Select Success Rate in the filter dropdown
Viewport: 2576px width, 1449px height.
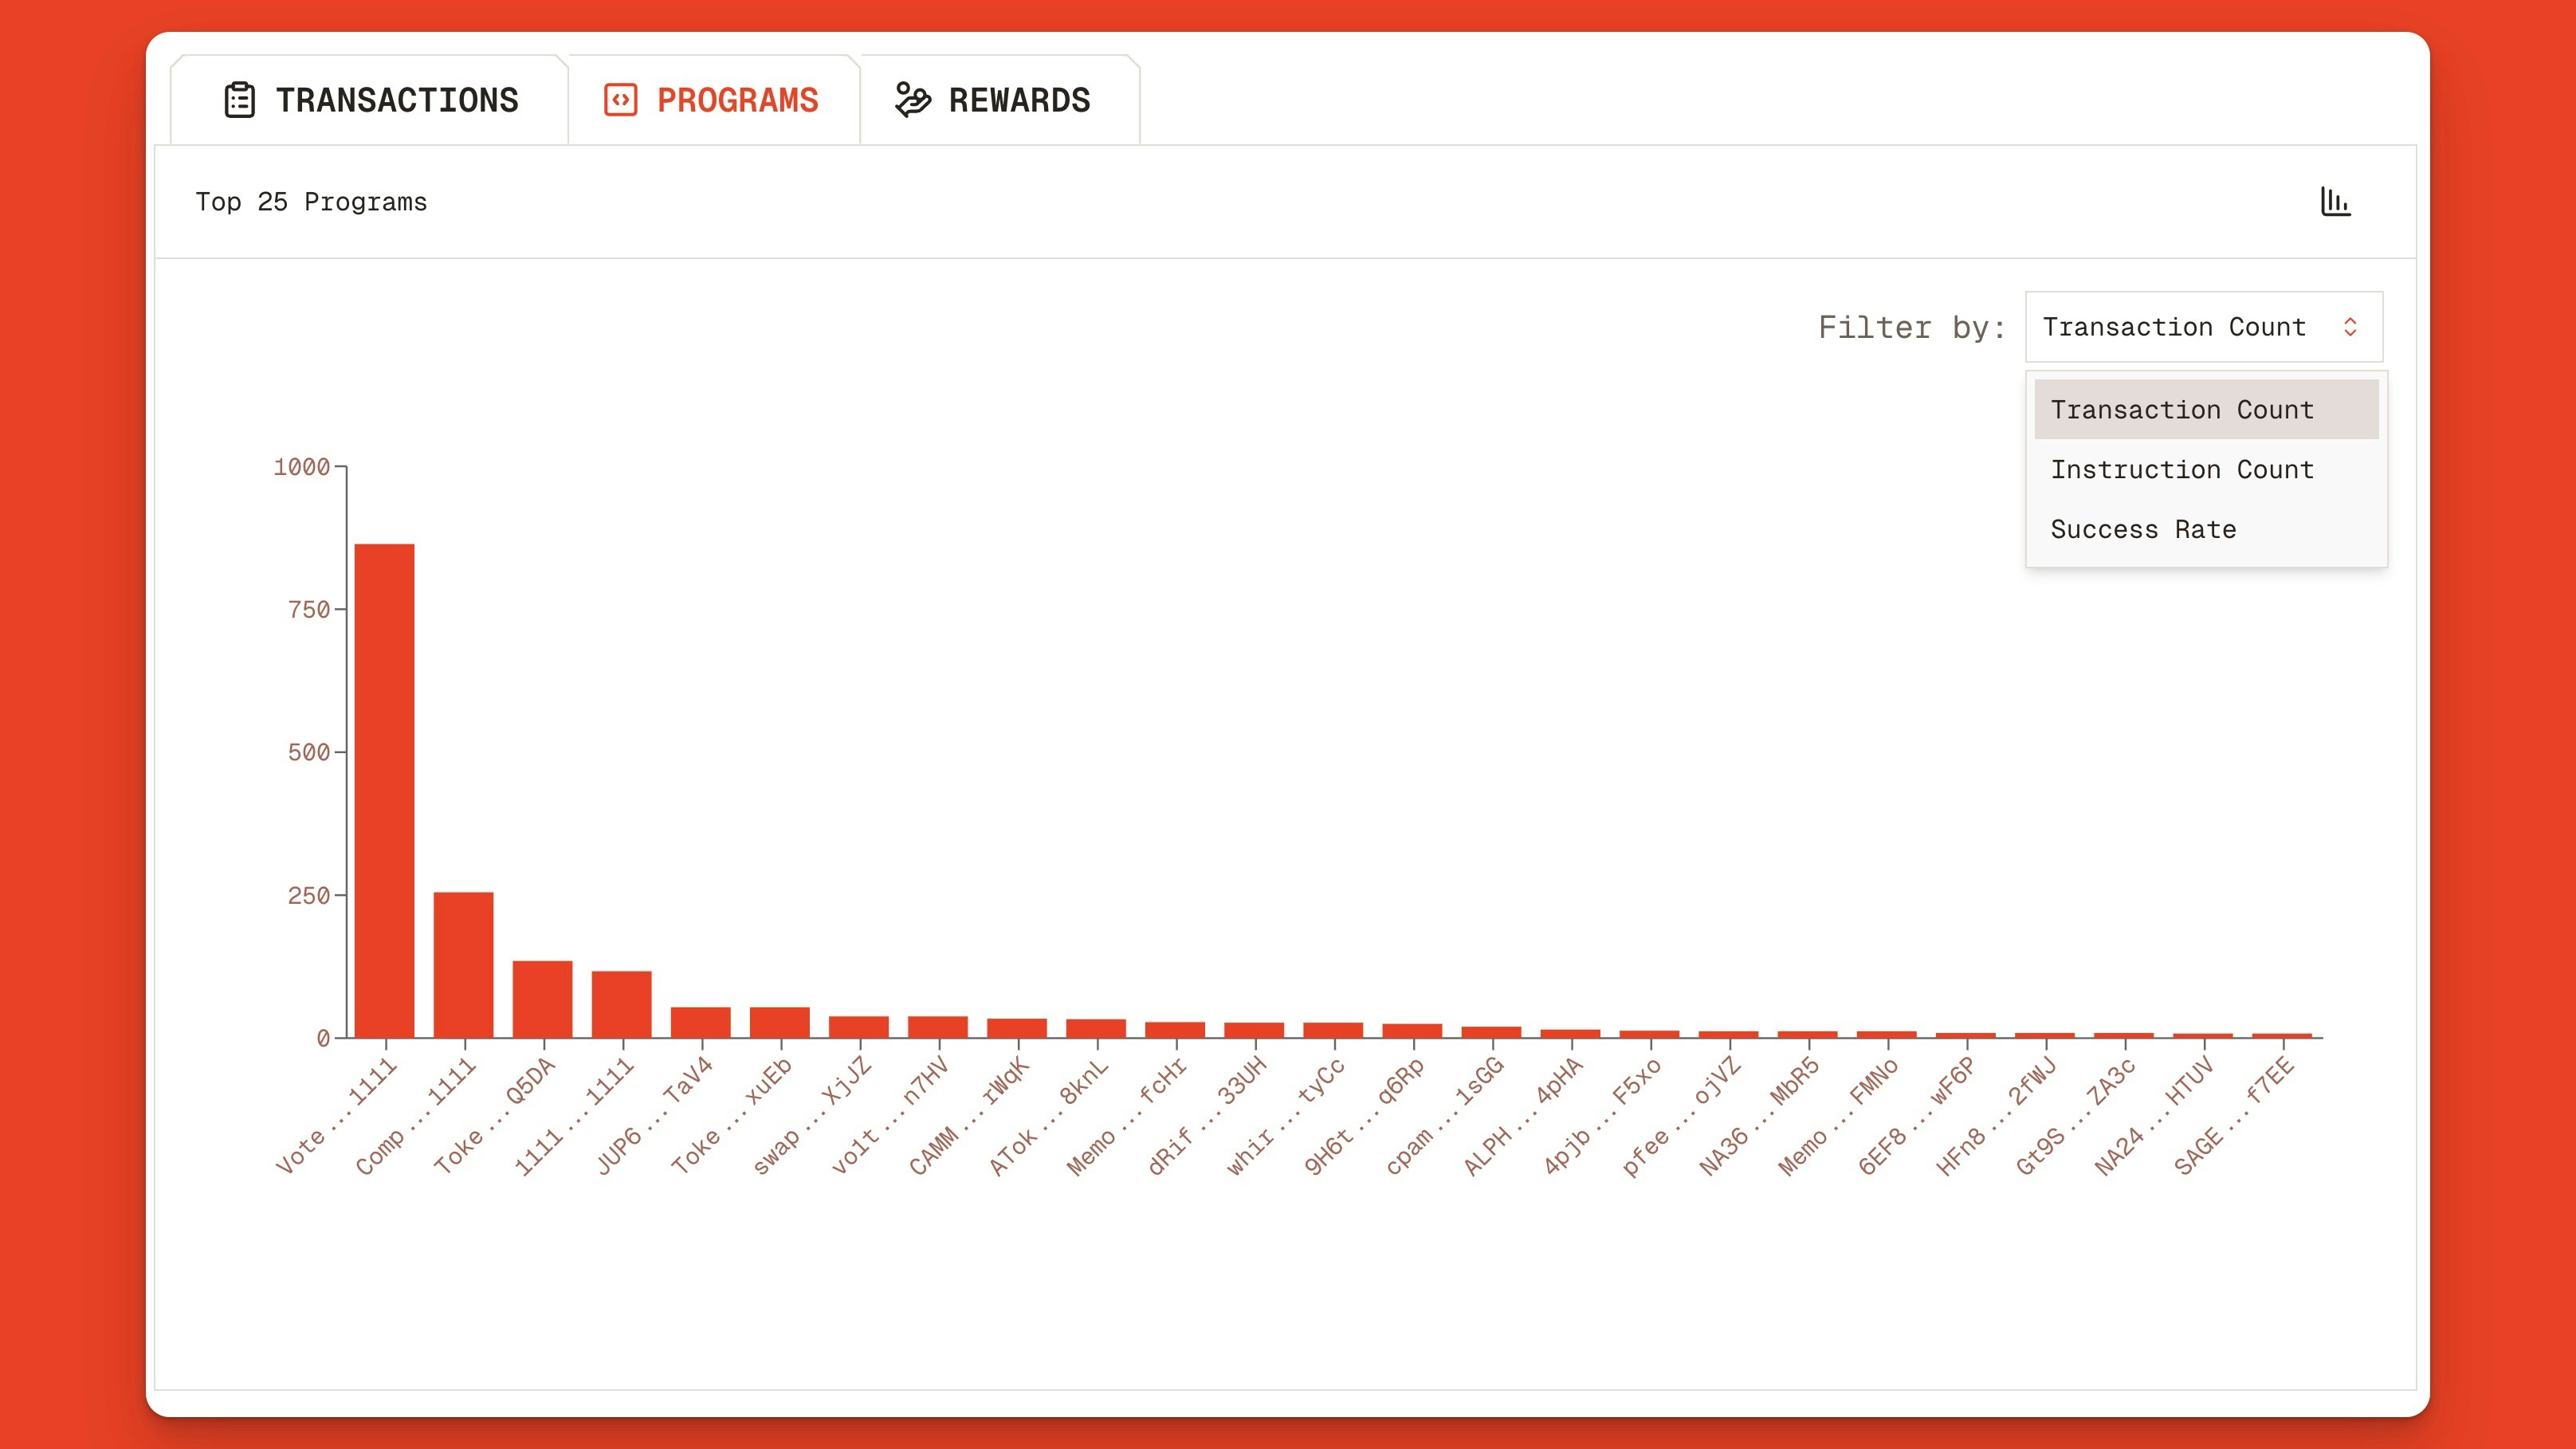pos(2143,529)
